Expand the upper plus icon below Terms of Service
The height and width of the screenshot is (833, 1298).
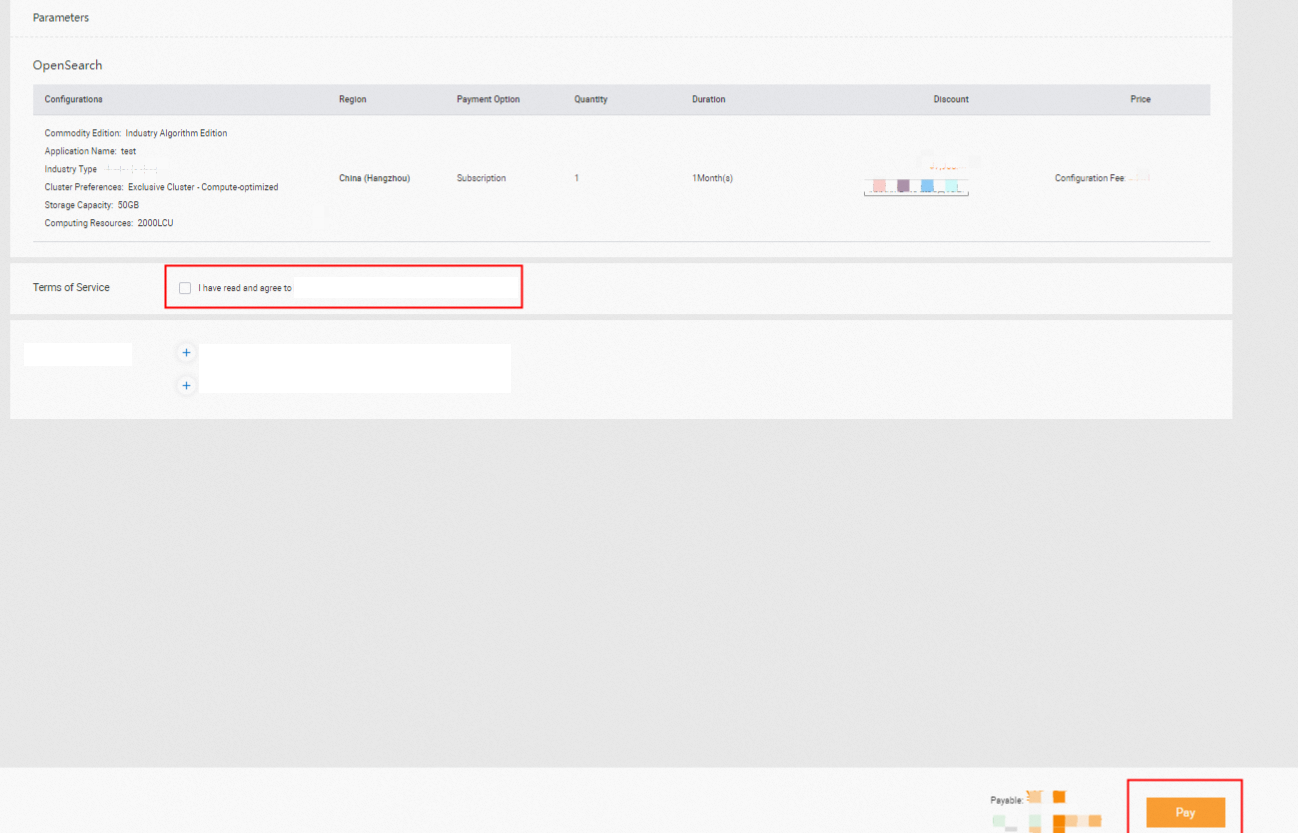186,352
